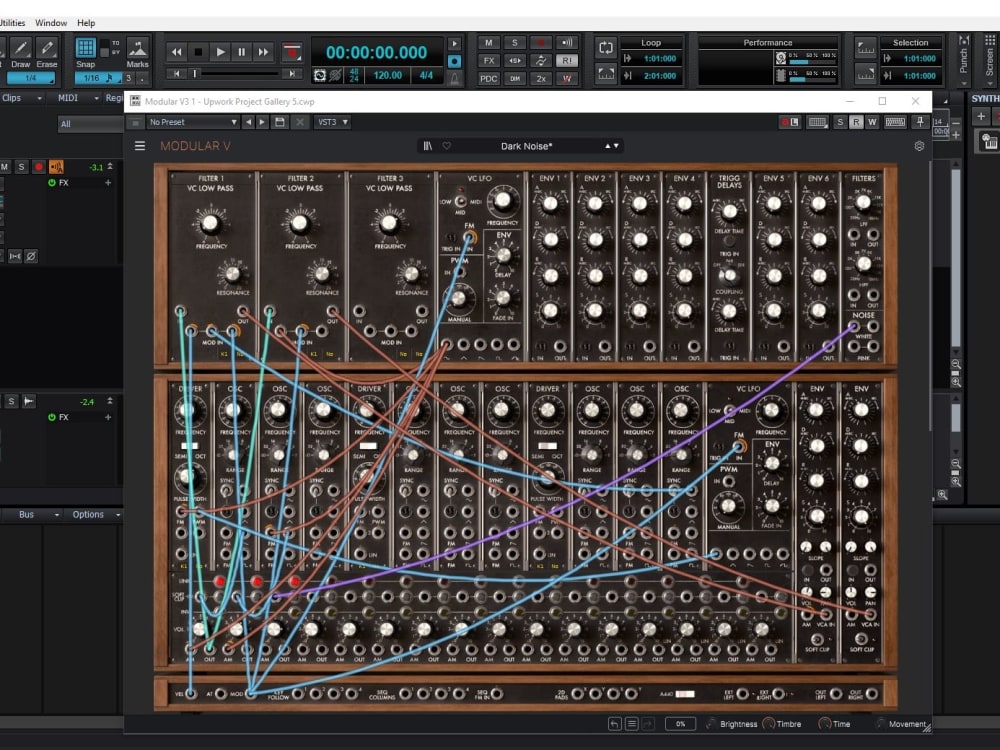
Task: Open the MIDI dropdown menu
Action: (78, 98)
